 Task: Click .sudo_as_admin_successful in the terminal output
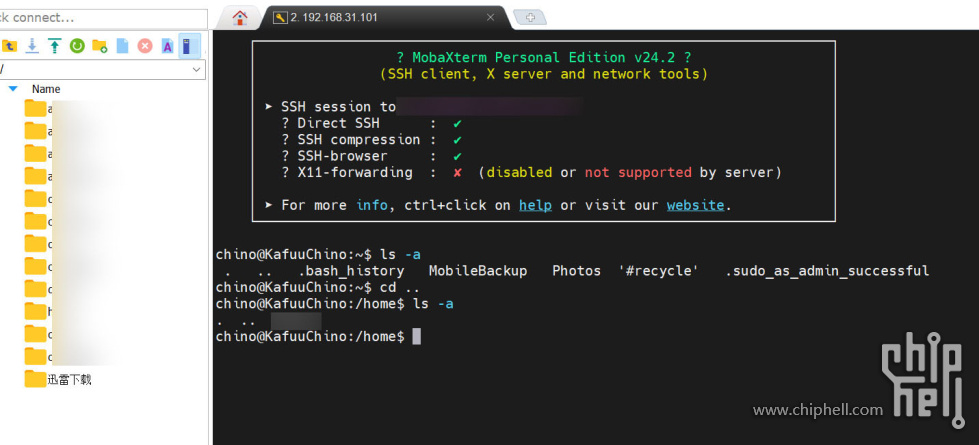(827, 271)
